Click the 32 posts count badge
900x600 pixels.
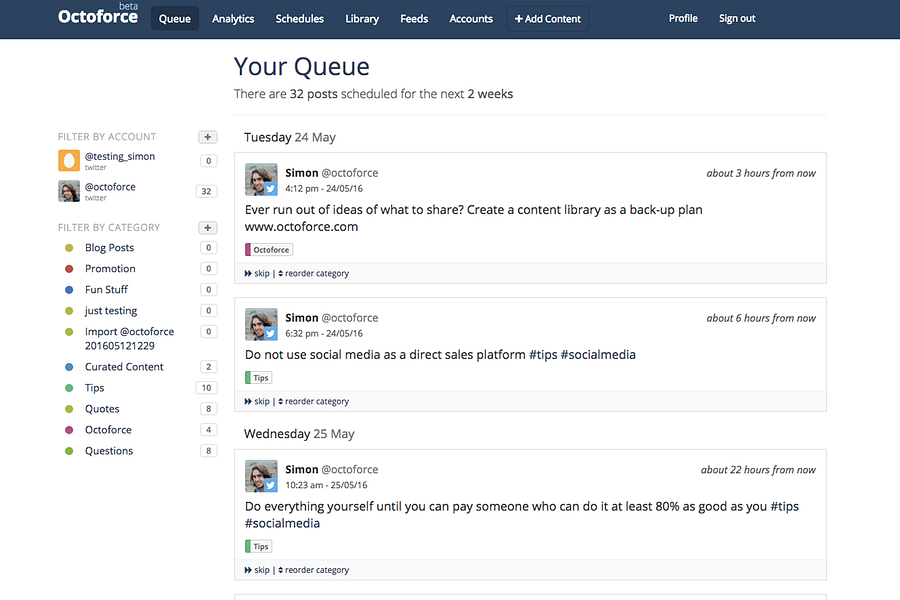207,191
